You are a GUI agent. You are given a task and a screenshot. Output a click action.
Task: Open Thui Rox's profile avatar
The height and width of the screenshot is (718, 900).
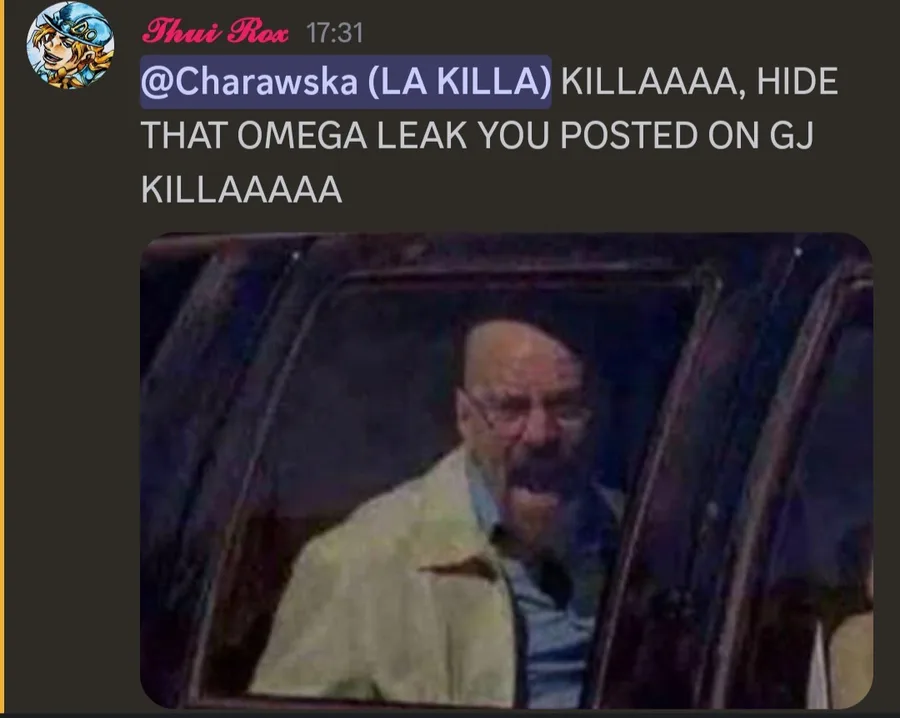[70, 45]
